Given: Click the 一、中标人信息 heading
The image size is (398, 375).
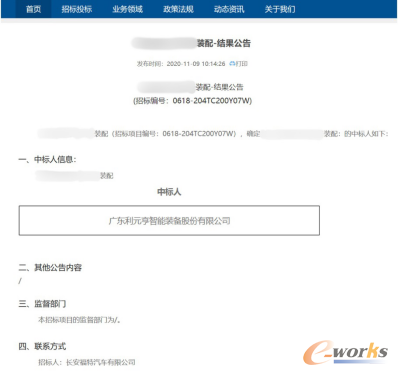Looking at the screenshot, I should pos(47,160).
